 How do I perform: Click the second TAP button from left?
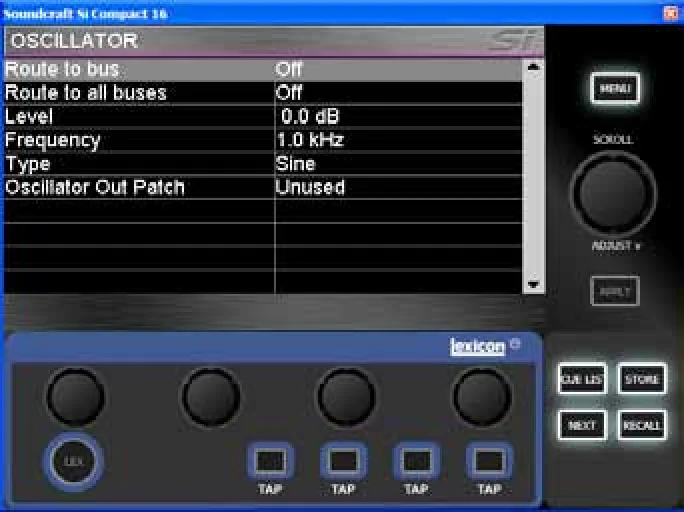click(x=343, y=461)
